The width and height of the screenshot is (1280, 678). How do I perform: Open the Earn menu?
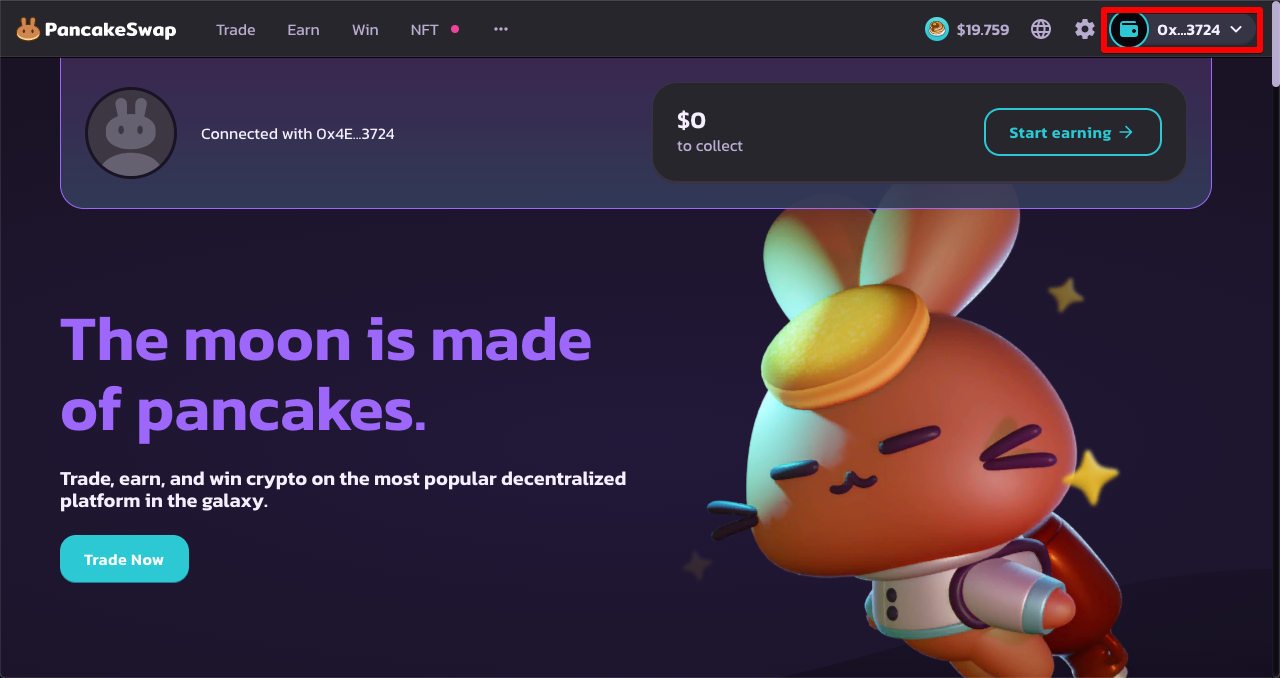point(303,30)
